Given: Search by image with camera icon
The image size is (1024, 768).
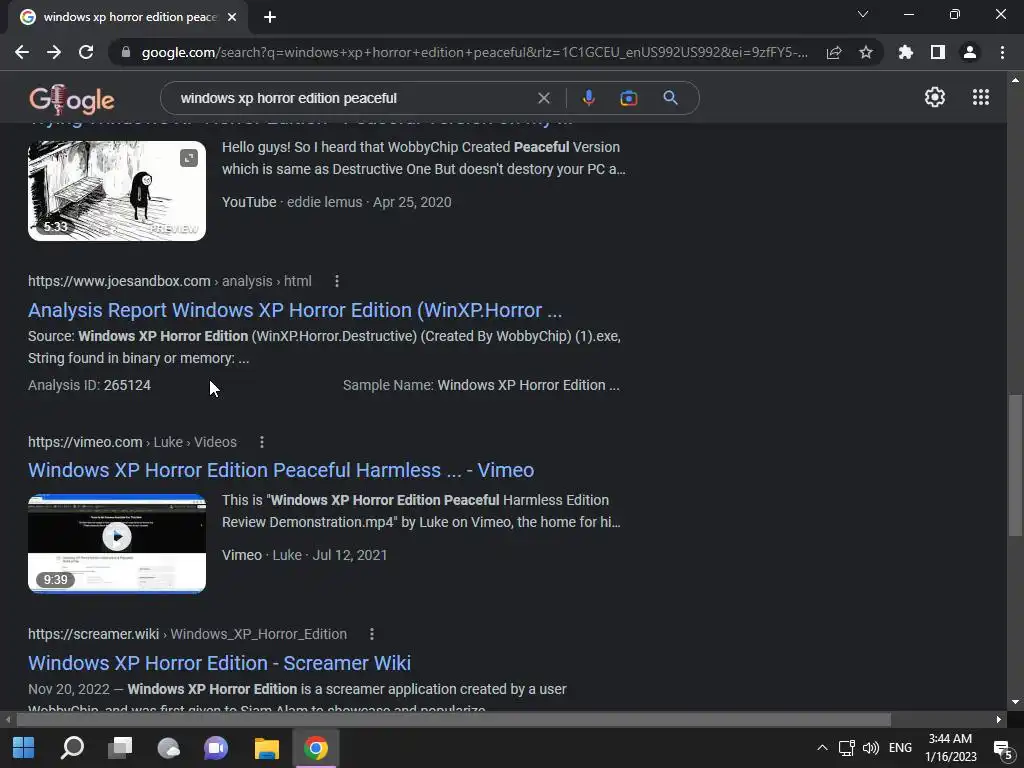Looking at the screenshot, I should click(x=628, y=98).
